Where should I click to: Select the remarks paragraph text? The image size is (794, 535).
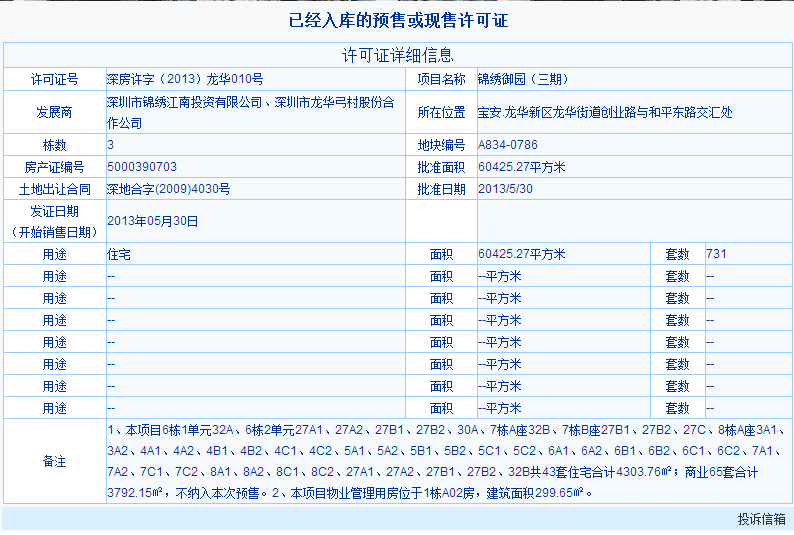[x=447, y=461]
